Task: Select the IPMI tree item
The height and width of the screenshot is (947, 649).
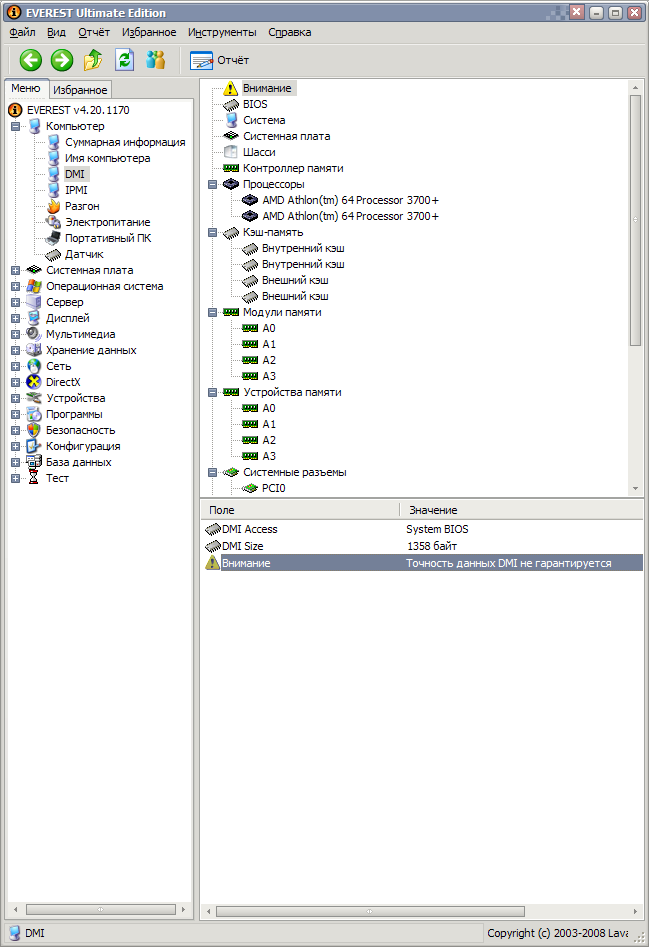Action: click(x=76, y=190)
